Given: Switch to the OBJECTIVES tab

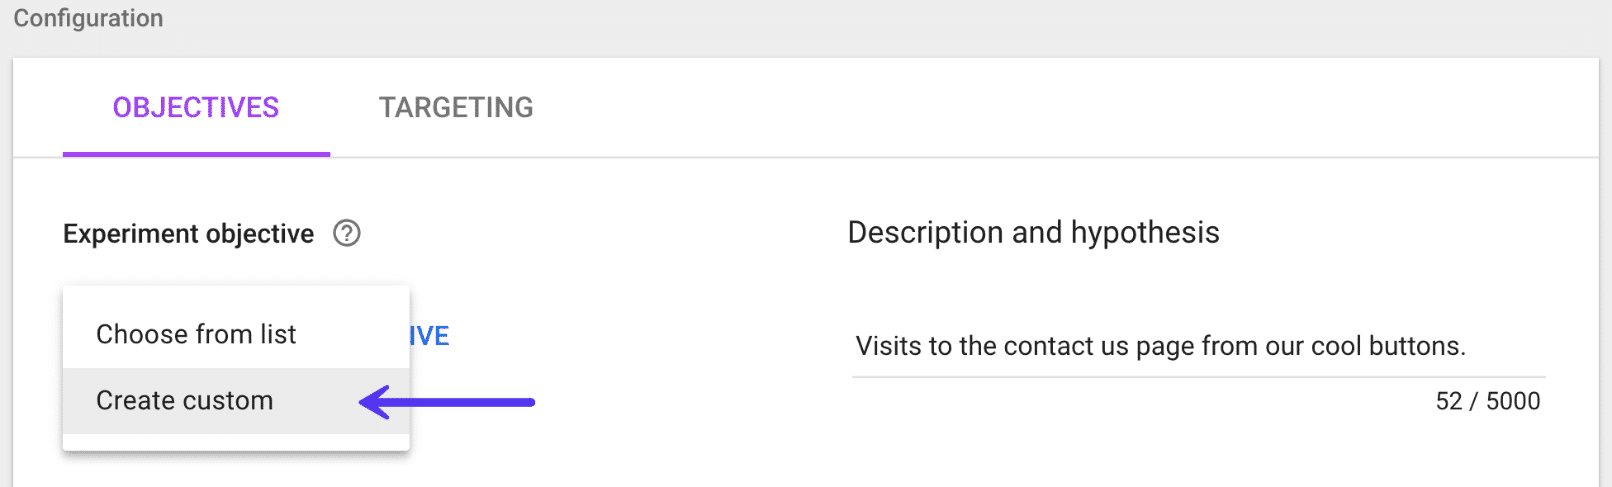Looking at the screenshot, I should point(196,108).
